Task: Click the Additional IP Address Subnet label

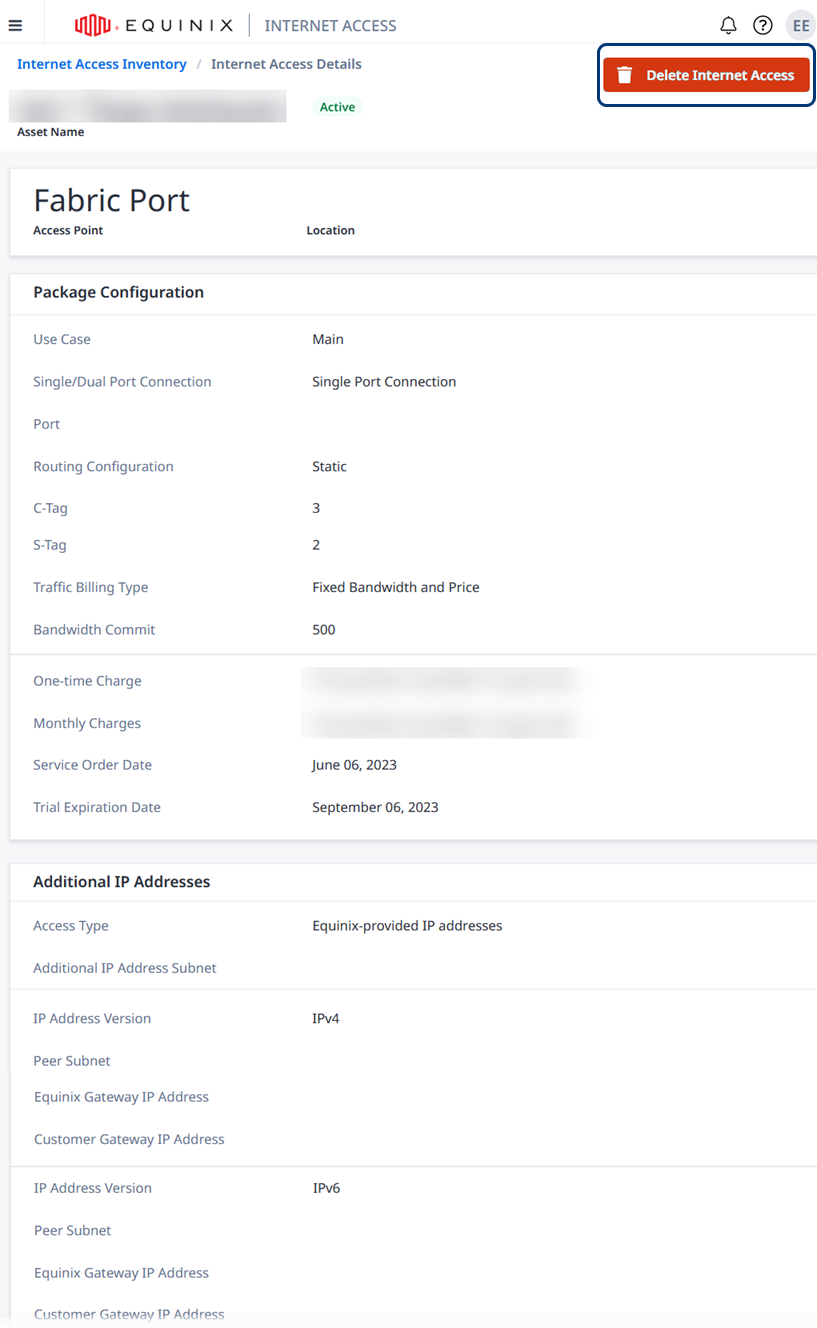Action: [125, 968]
